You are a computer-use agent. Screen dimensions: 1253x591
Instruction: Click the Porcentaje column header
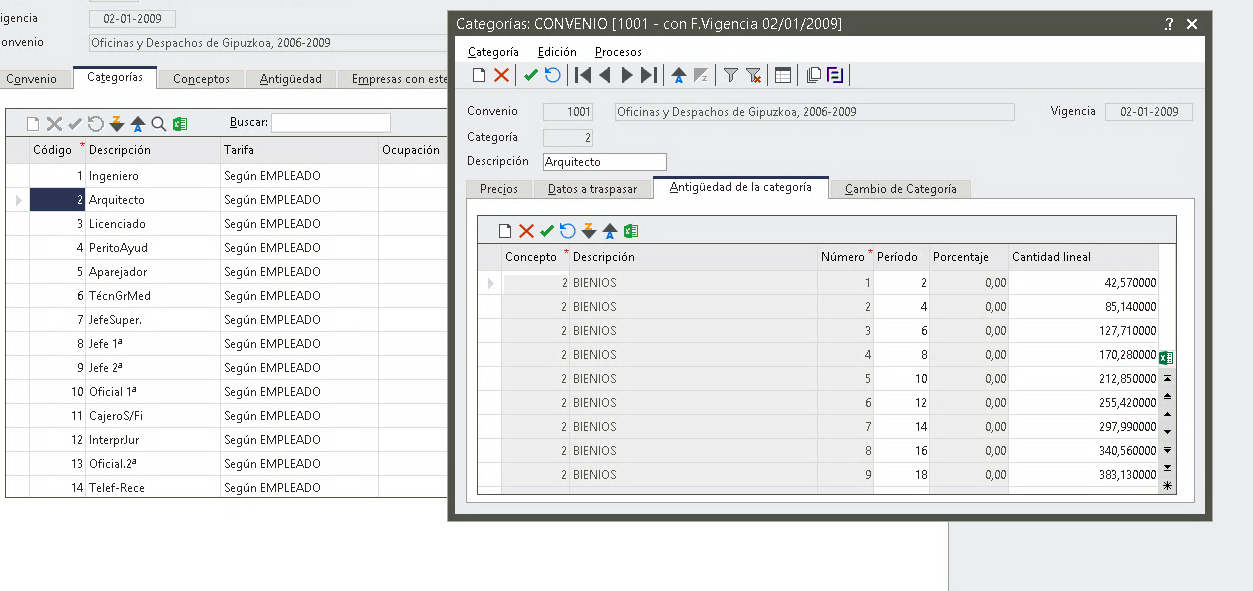coord(969,257)
